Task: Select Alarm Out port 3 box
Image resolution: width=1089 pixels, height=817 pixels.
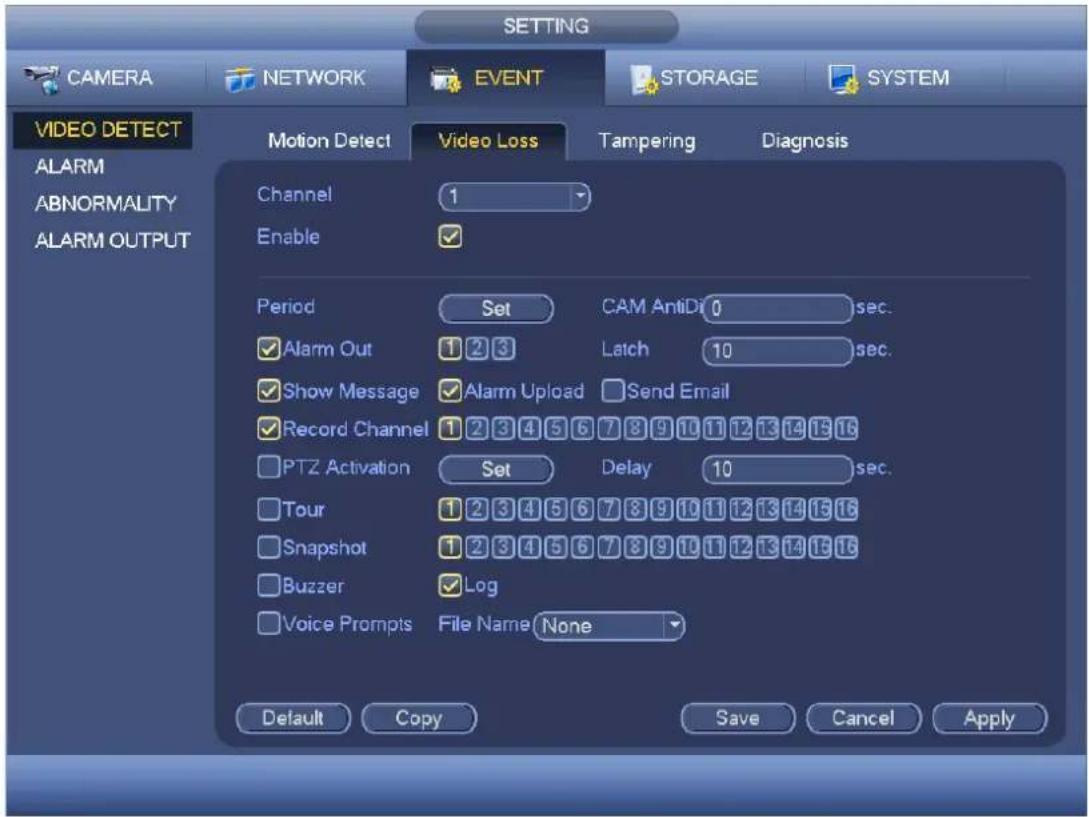Action: 504,349
